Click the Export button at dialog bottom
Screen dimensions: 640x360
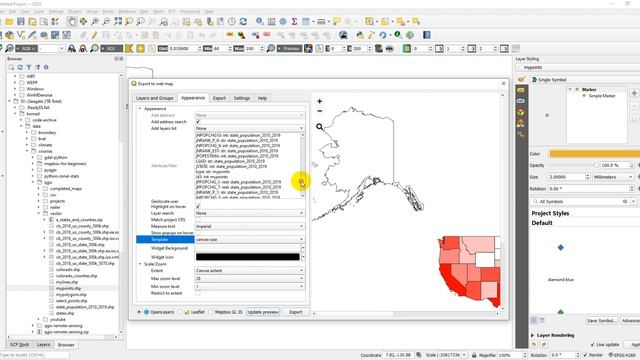(296, 312)
